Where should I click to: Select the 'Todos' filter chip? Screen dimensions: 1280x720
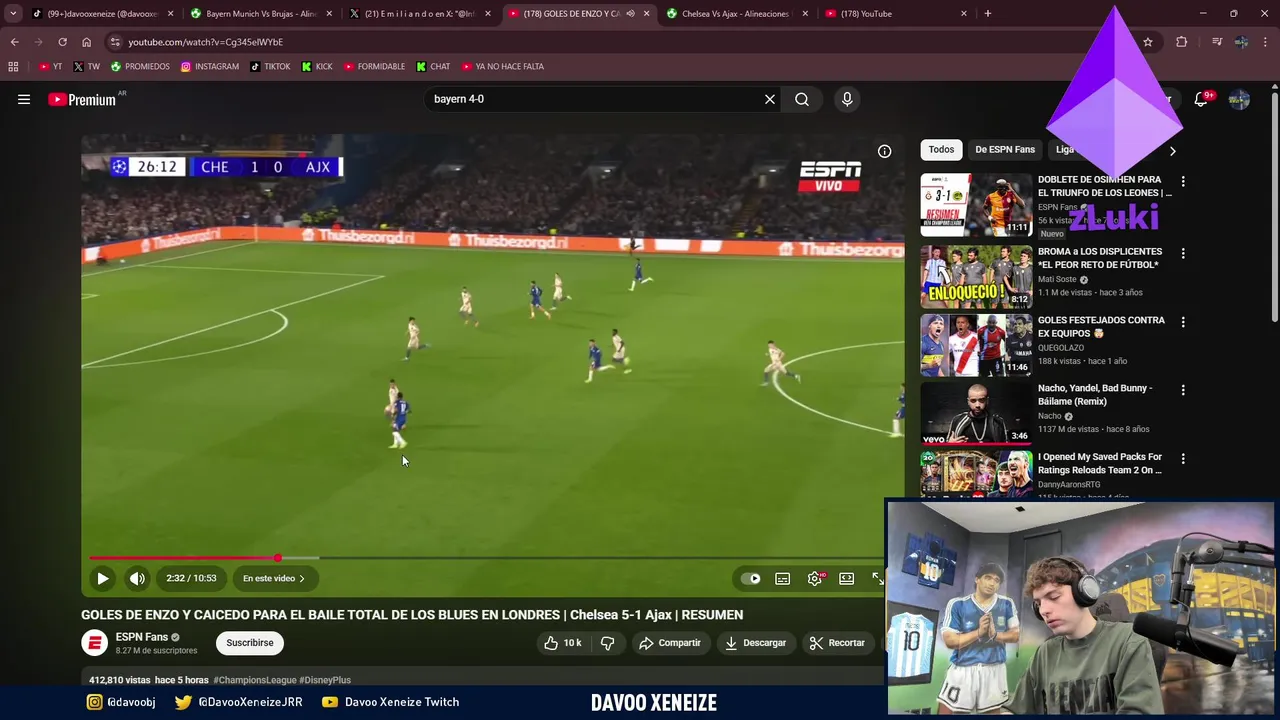(x=941, y=150)
